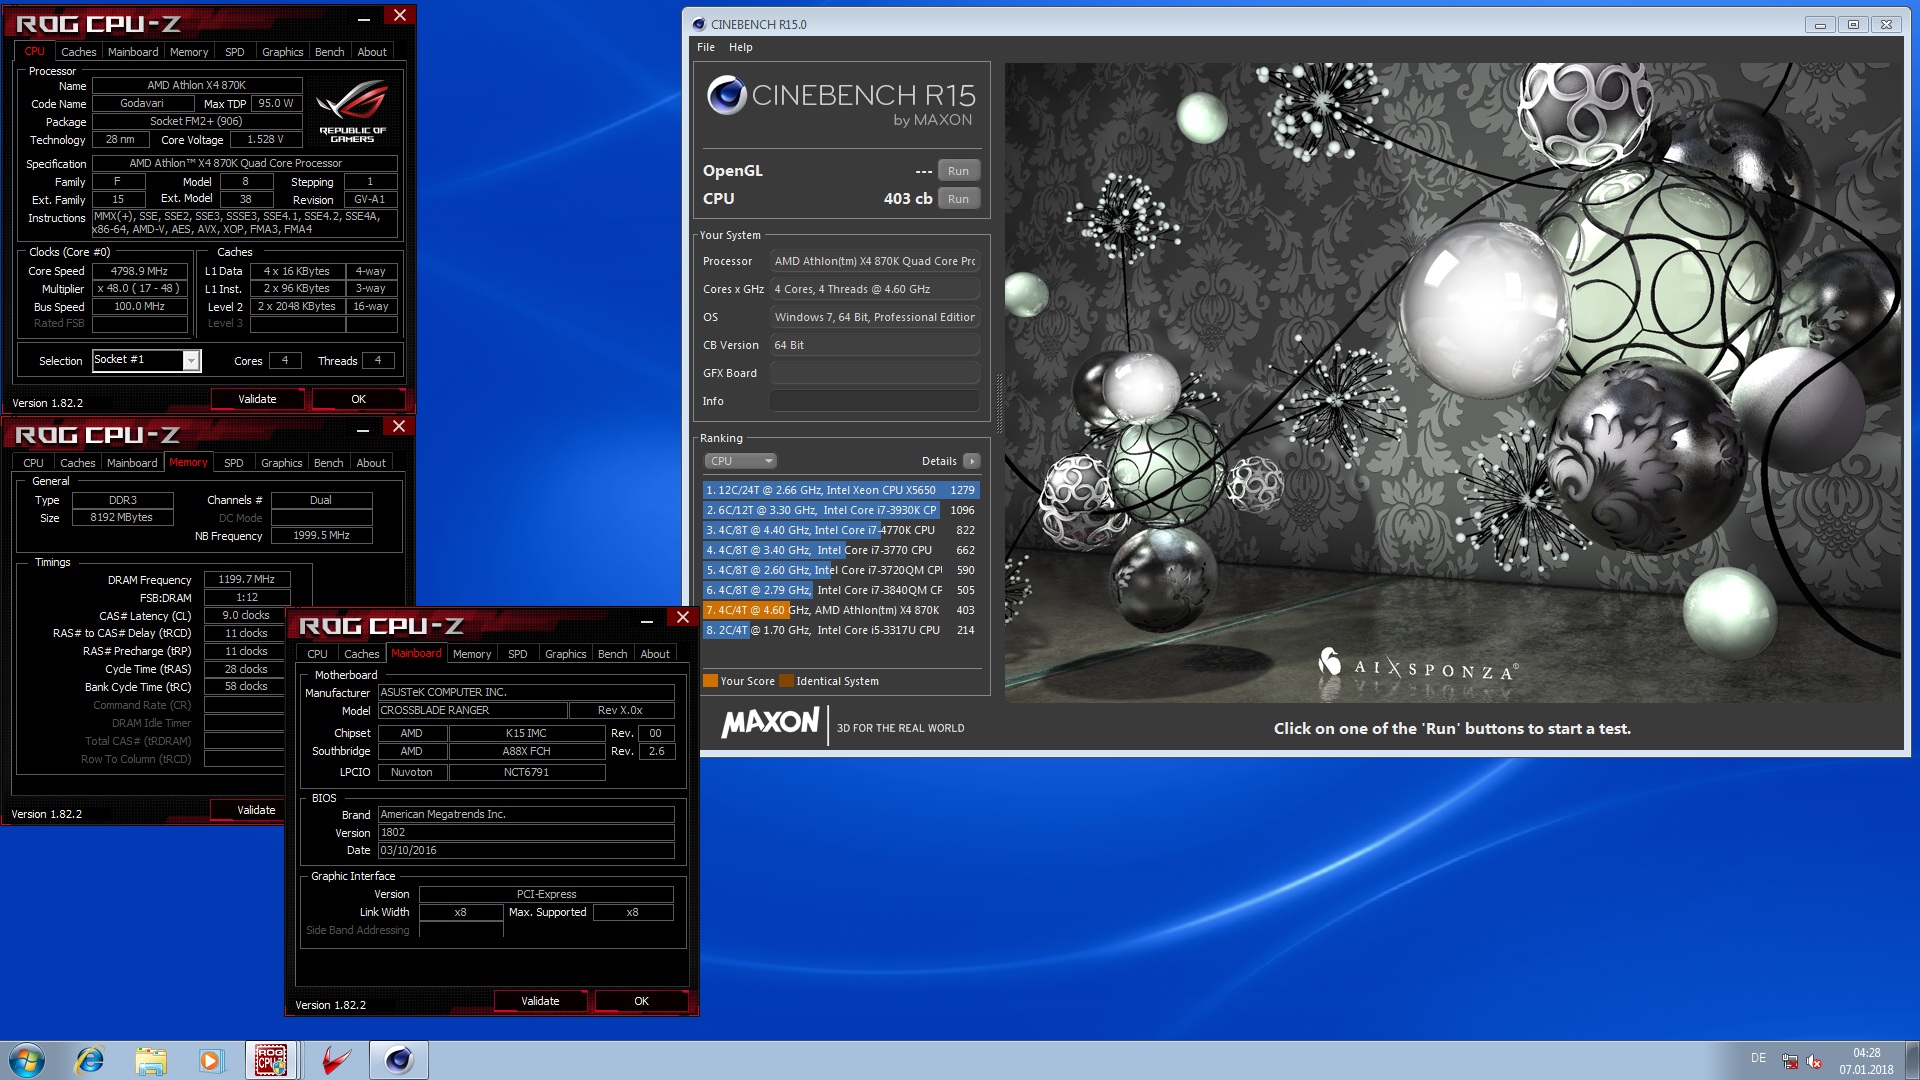Select ranking row Intel Core i7-3930K
Image resolution: width=1920 pixels, height=1080 pixels.
point(840,510)
